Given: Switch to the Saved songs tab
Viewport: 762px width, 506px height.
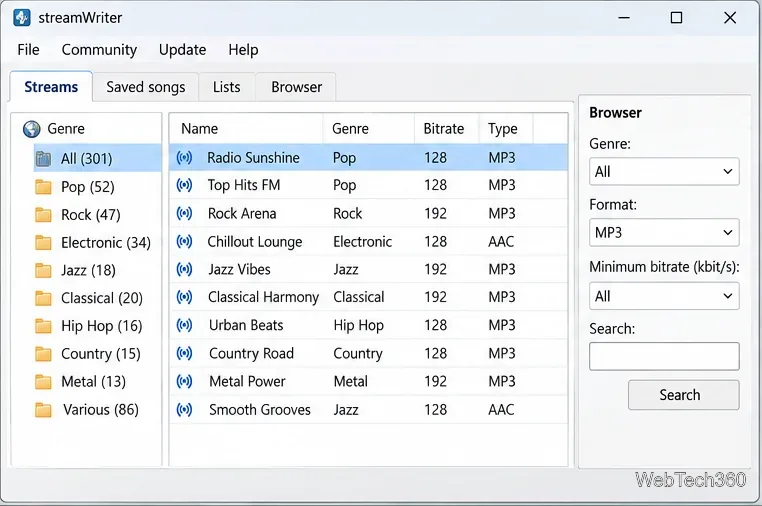Looking at the screenshot, I should click(146, 87).
